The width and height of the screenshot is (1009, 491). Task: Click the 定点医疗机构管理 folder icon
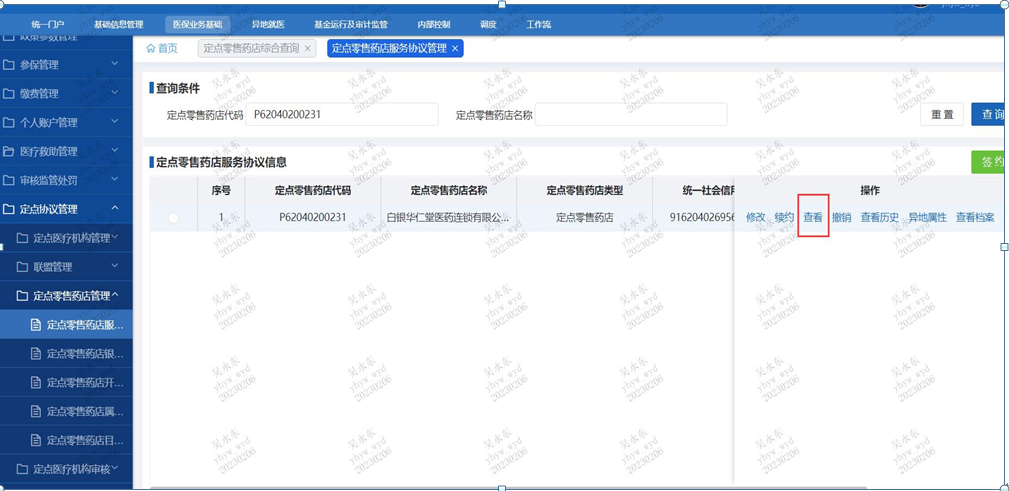[x=22, y=238]
